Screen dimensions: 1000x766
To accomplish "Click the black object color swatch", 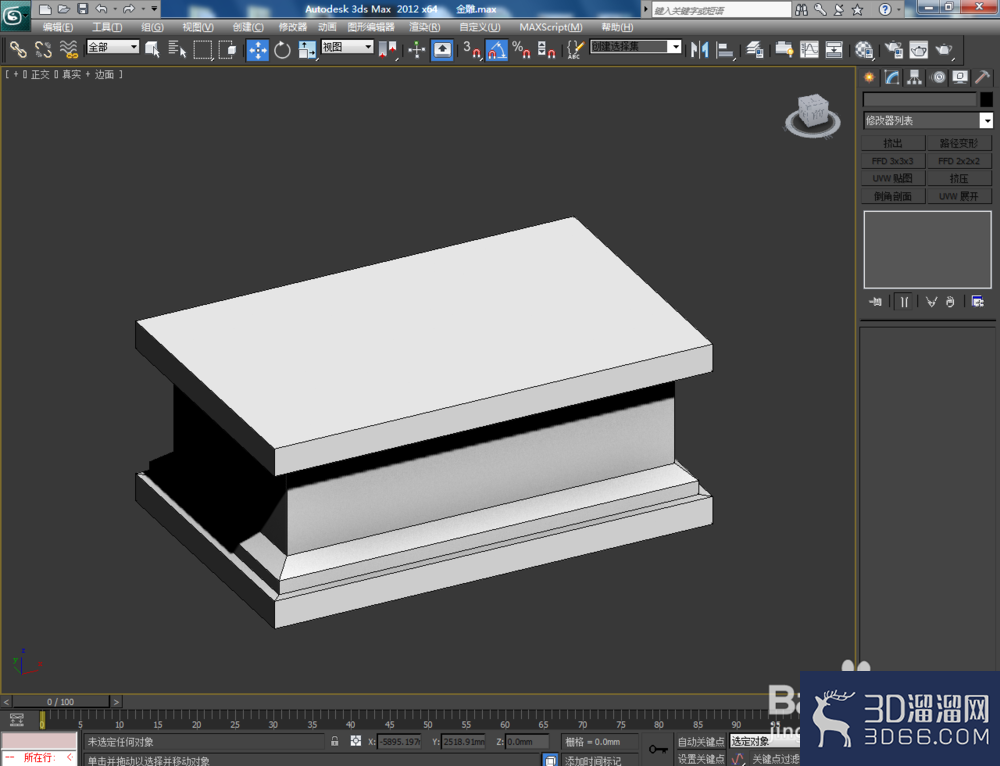I will click(986, 99).
